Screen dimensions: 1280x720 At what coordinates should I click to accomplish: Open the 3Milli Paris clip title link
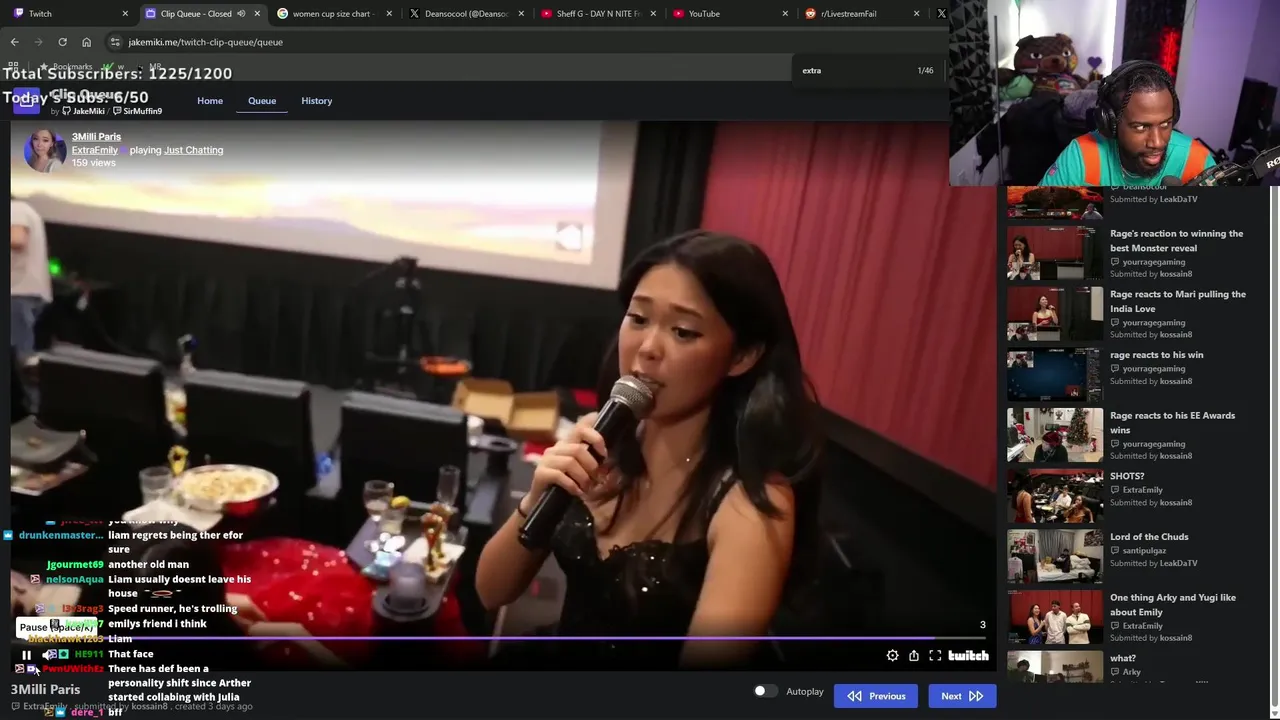pos(96,137)
